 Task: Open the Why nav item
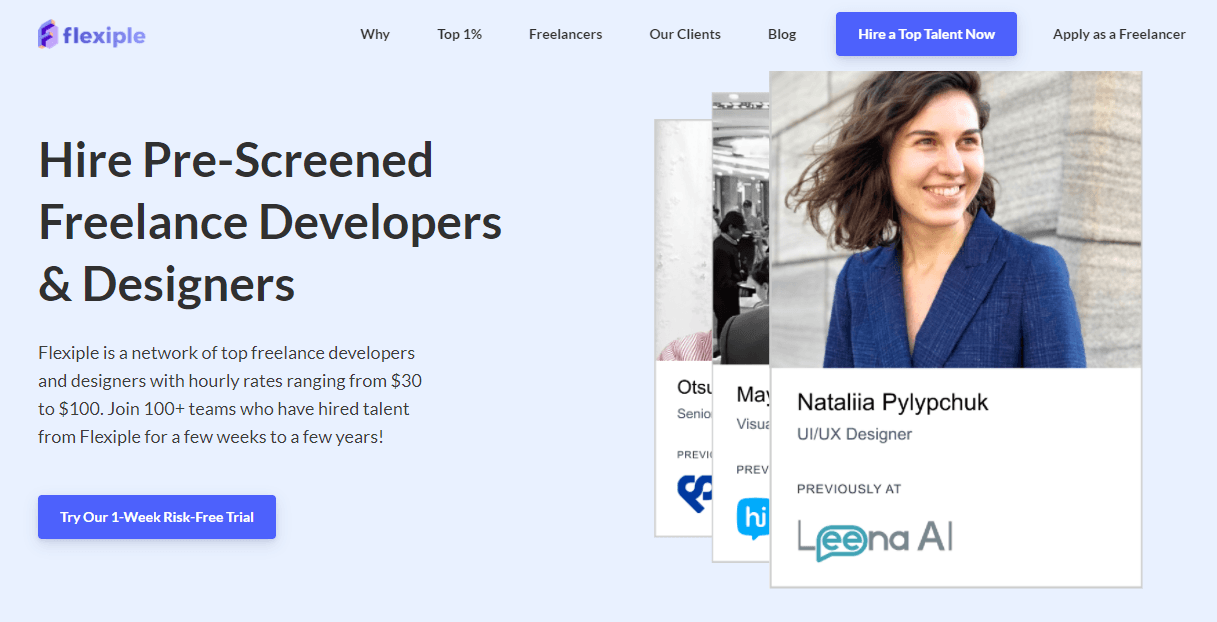(375, 34)
